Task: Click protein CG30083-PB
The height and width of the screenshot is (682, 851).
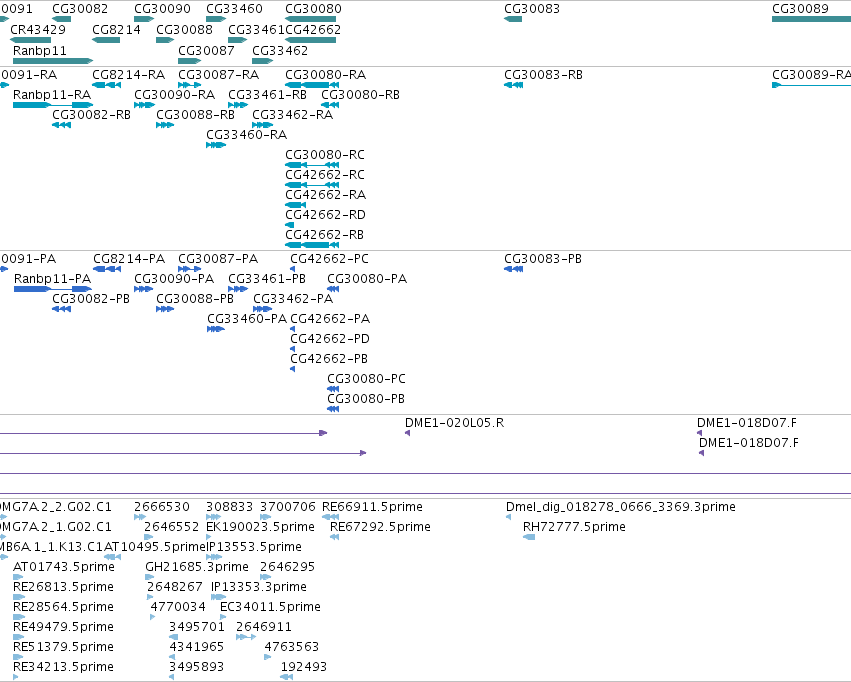Action: (543, 258)
